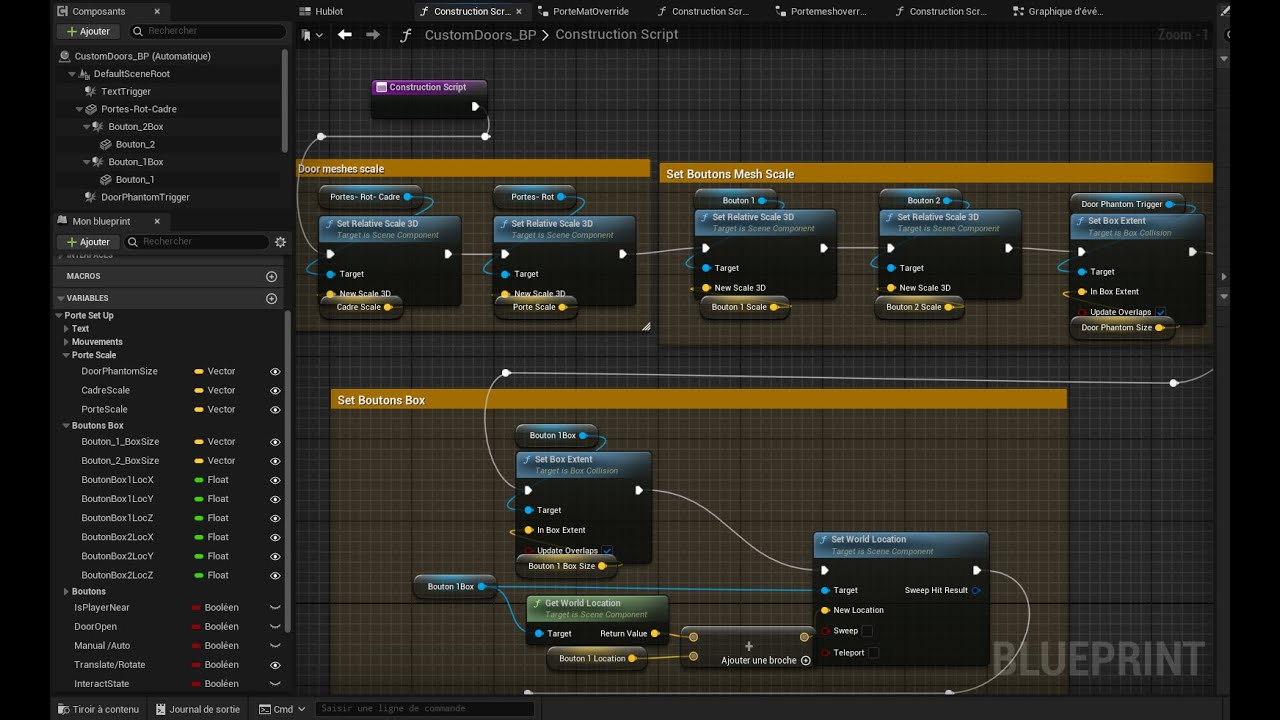The image size is (1280, 720).
Task: Toggle visibility eye for DoorPhantomSize variable
Action: point(275,371)
